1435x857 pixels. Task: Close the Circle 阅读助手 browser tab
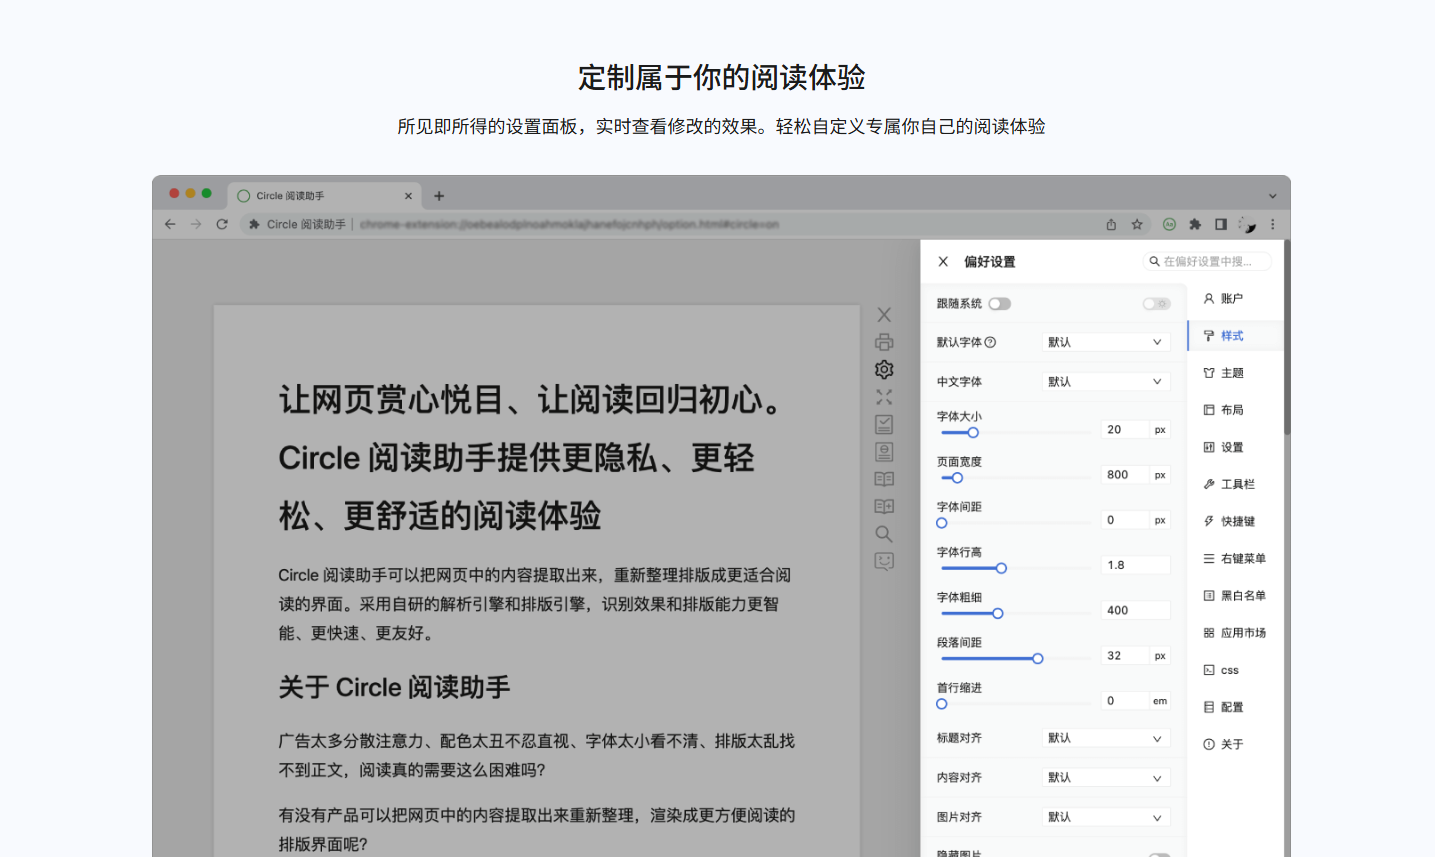pyautogui.click(x=408, y=196)
